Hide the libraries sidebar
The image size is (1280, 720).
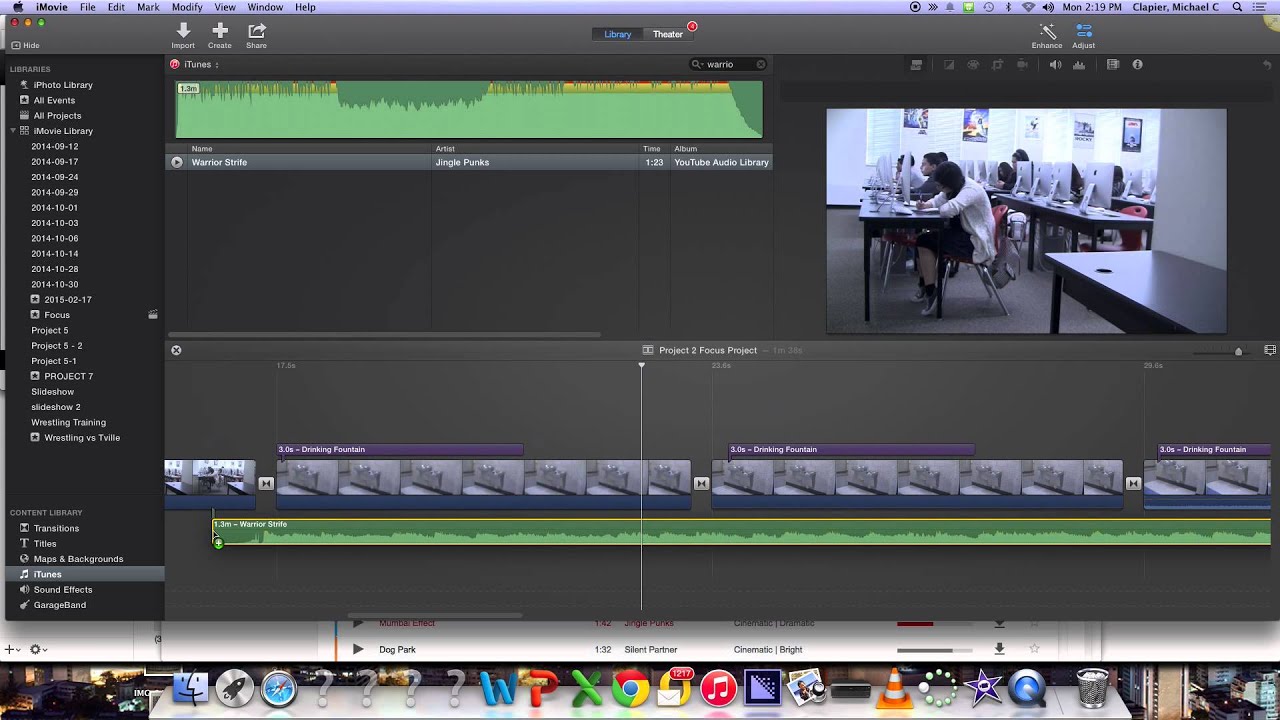point(25,45)
